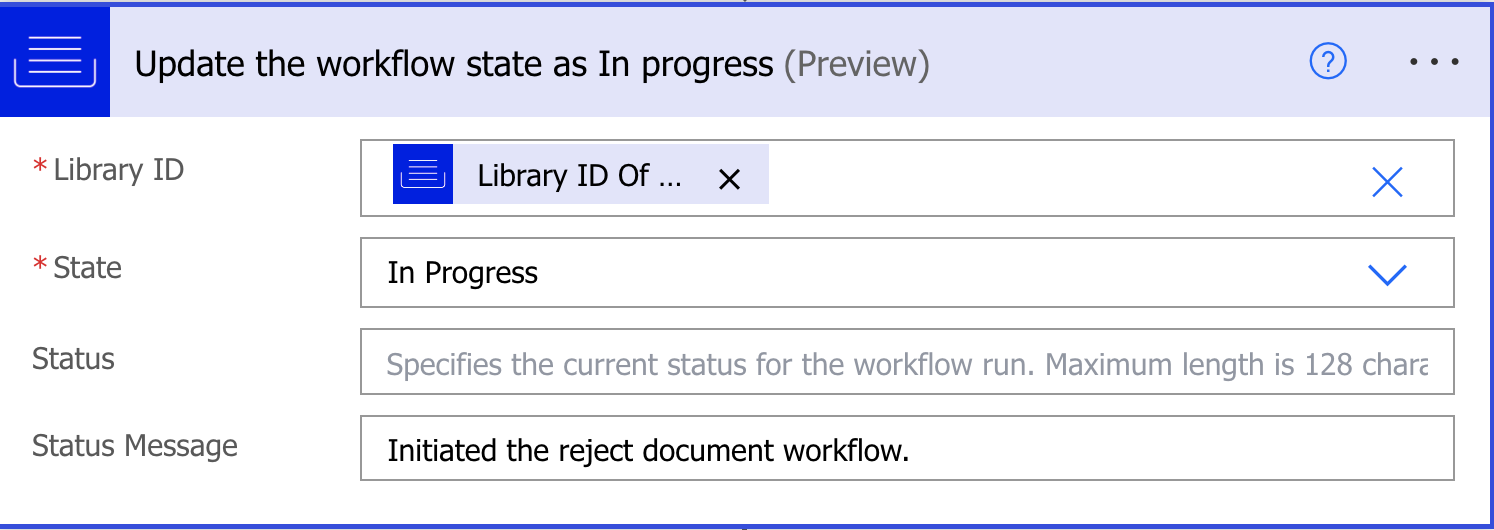The image size is (1494, 530).
Task: Expand the State dropdown chevron
Action: tap(1387, 274)
